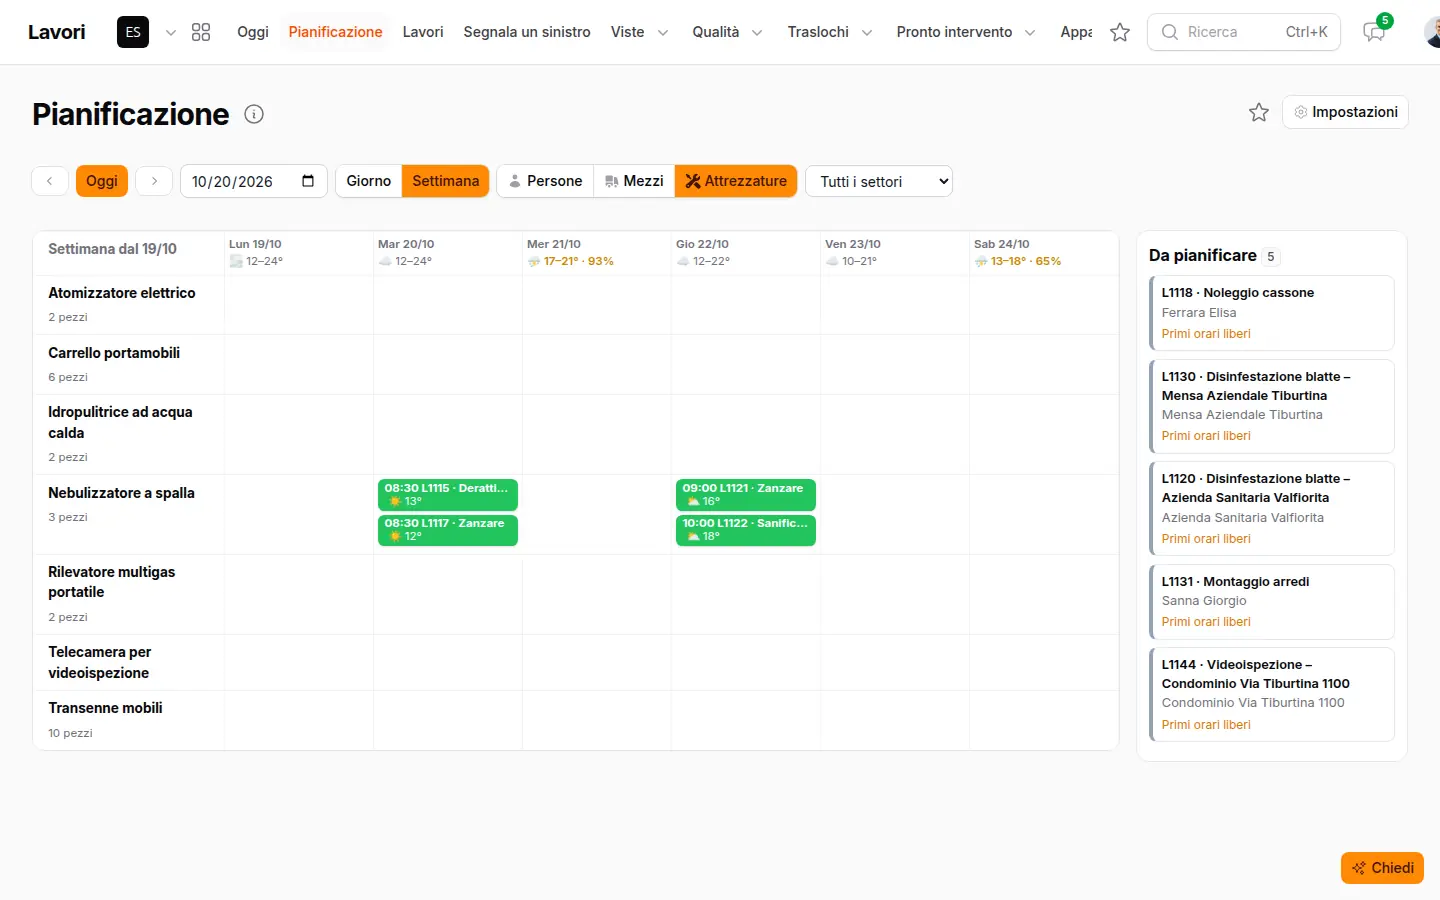Show Mezzi resources

point(634,181)
